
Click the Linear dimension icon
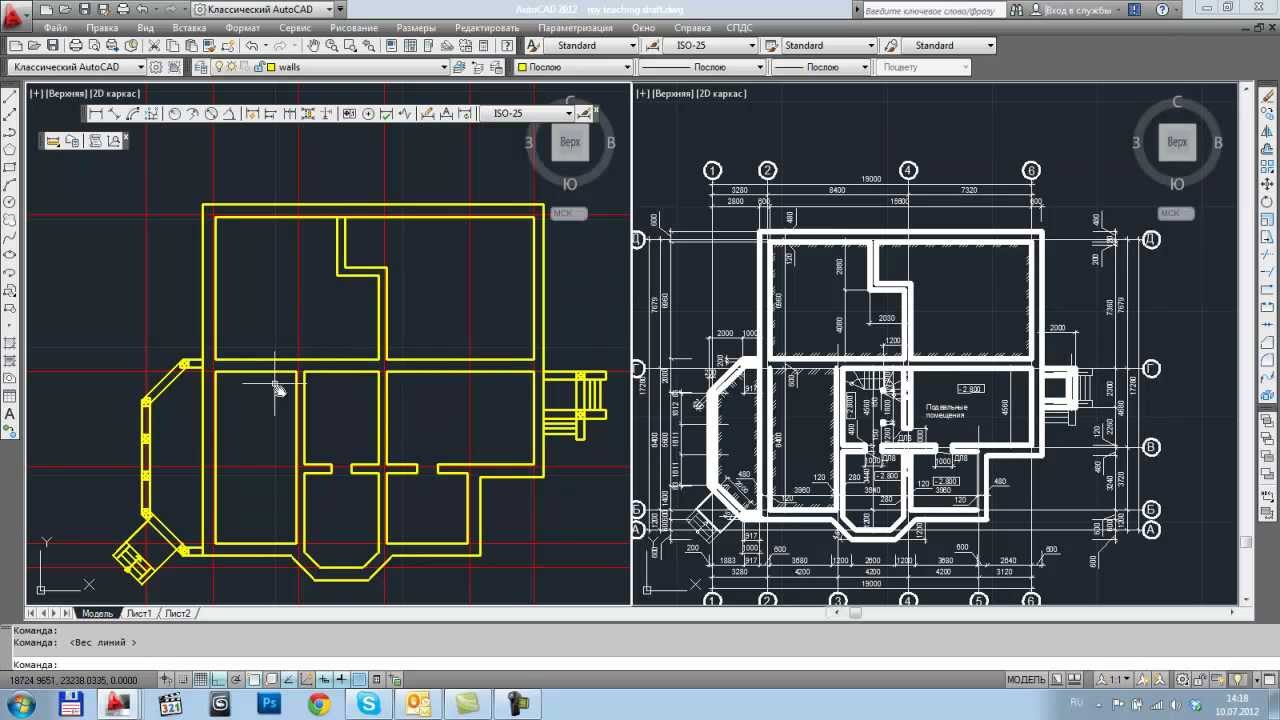(95, 114)
